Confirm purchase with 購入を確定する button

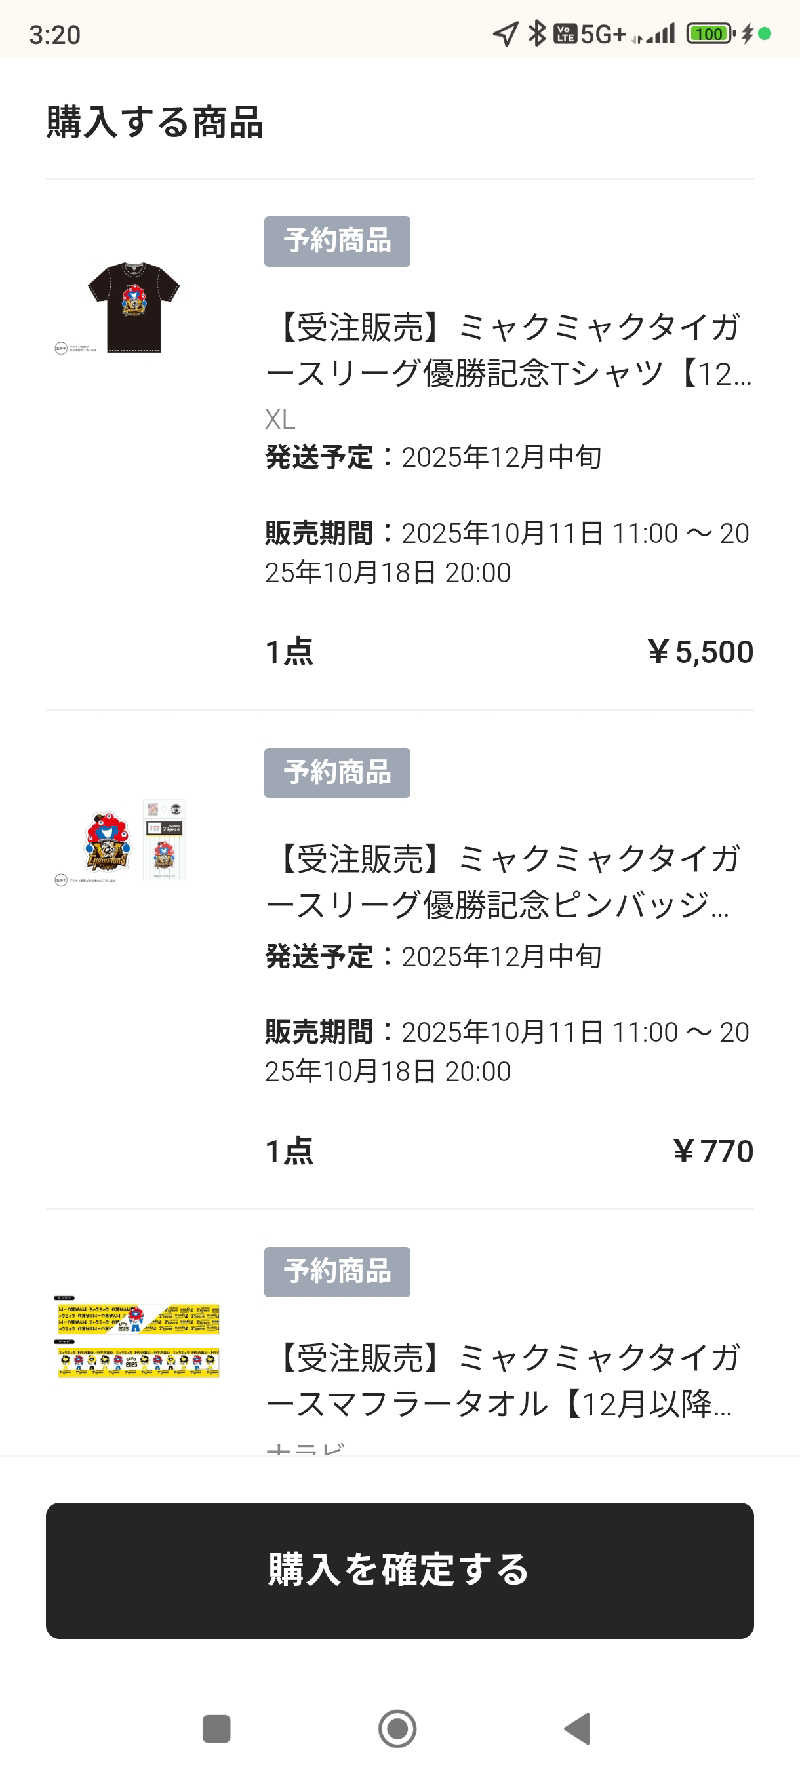click(x=400, y=1570)
